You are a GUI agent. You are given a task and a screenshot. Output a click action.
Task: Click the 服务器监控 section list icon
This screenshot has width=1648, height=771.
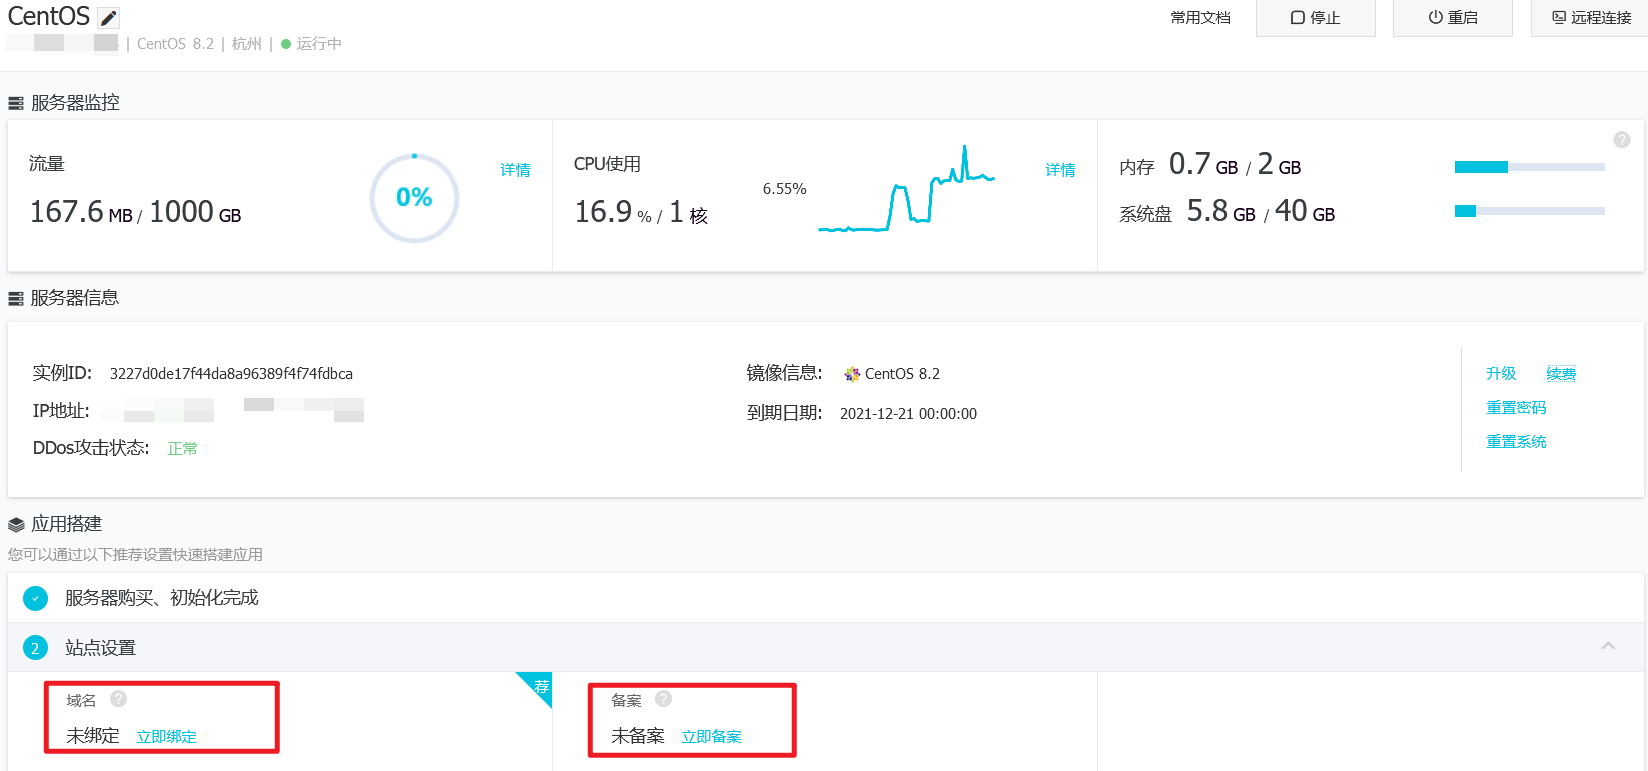pos(16,103)
